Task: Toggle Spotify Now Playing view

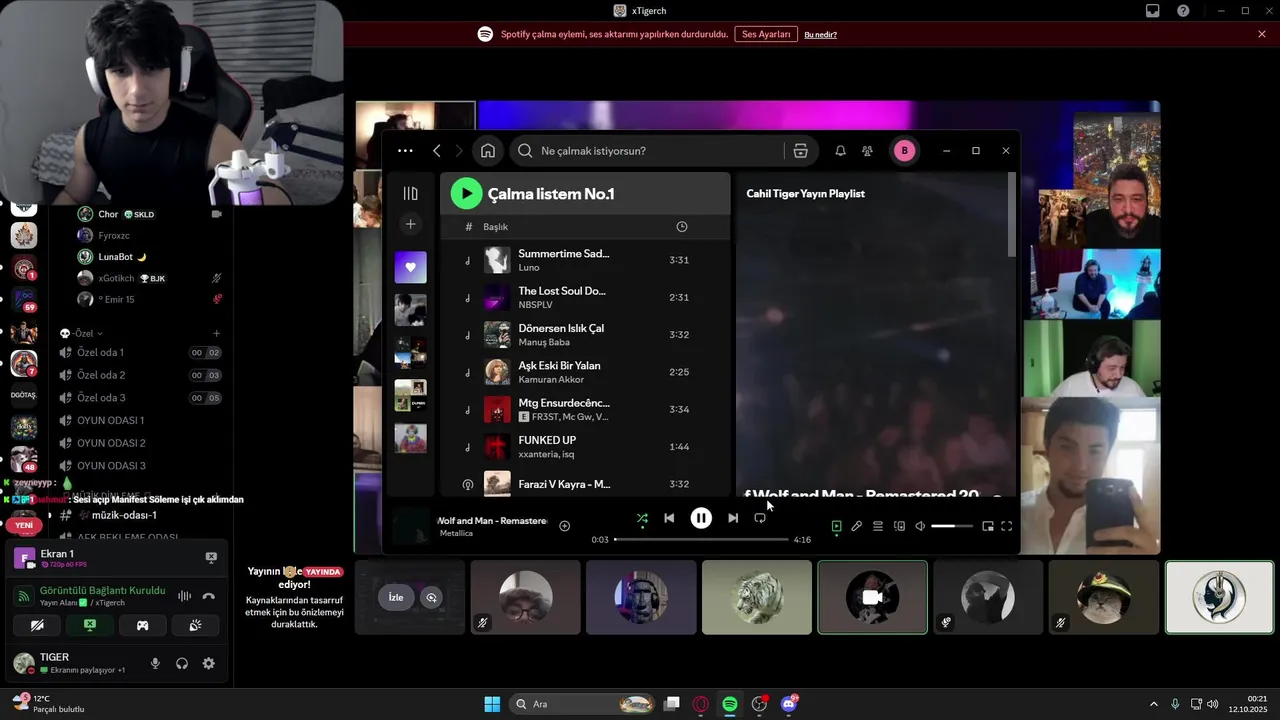Action: coord(837,526)
